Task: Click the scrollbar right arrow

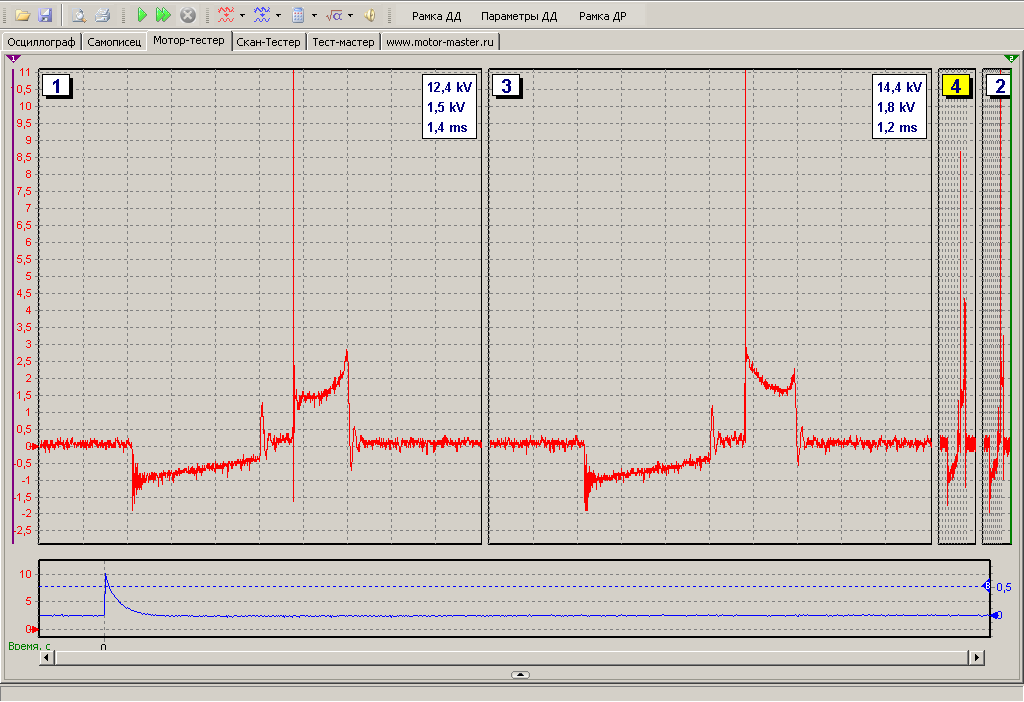Action: (x=977, y=658)
